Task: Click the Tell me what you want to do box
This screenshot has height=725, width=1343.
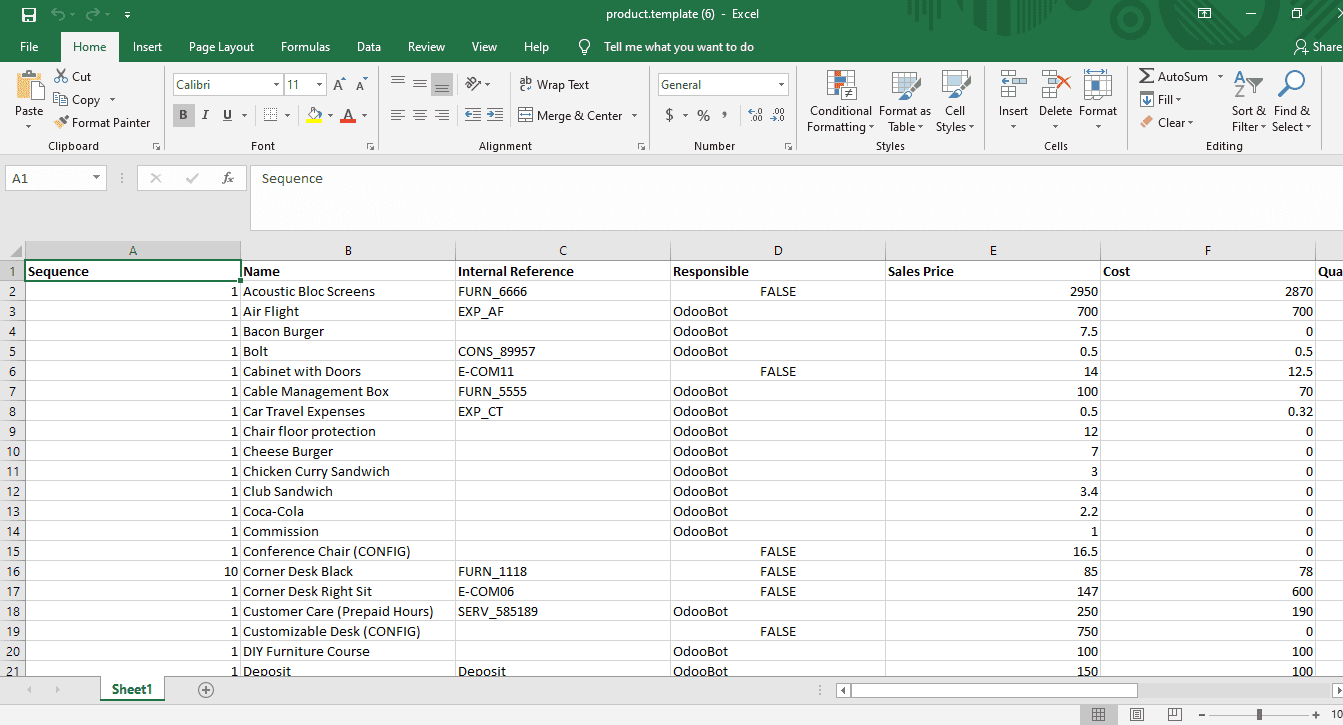Action: pyautogui.click(x=678, y=47)
